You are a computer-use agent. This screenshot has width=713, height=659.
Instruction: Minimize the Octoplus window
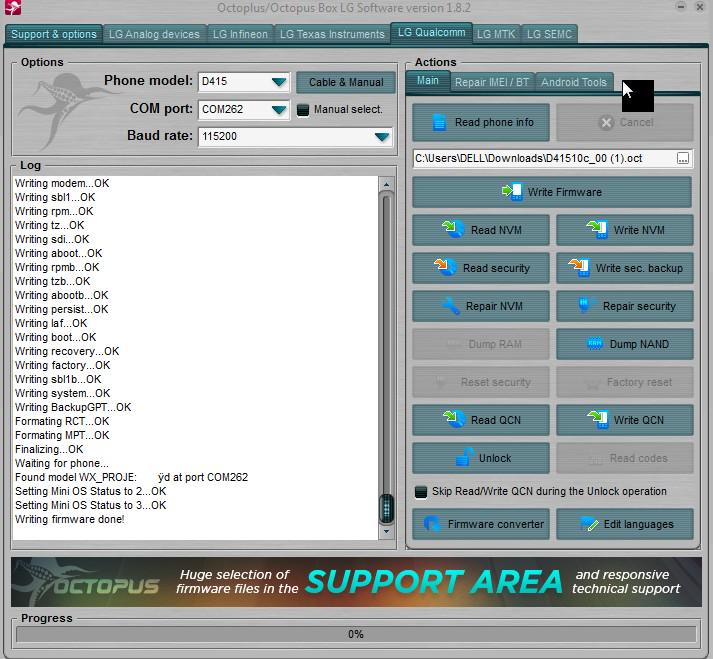tap(681, 6)
